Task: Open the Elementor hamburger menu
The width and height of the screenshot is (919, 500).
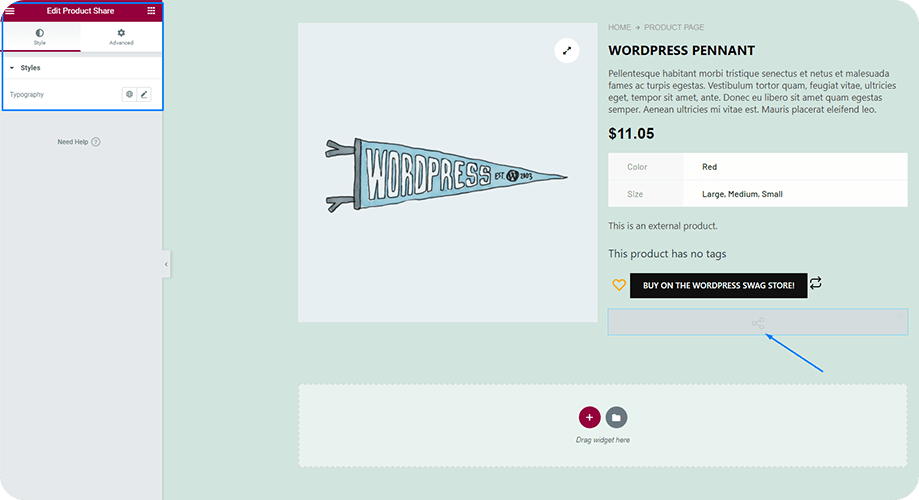Action: click(10, 11)
